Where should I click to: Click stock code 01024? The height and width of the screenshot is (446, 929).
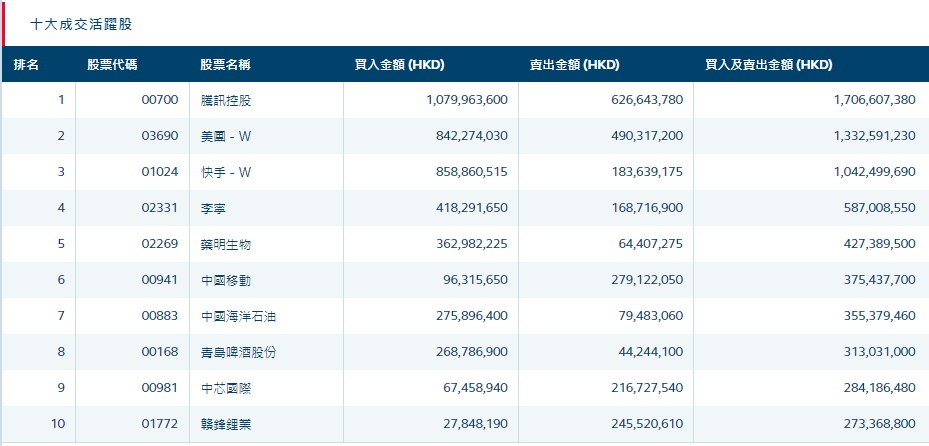160,172
